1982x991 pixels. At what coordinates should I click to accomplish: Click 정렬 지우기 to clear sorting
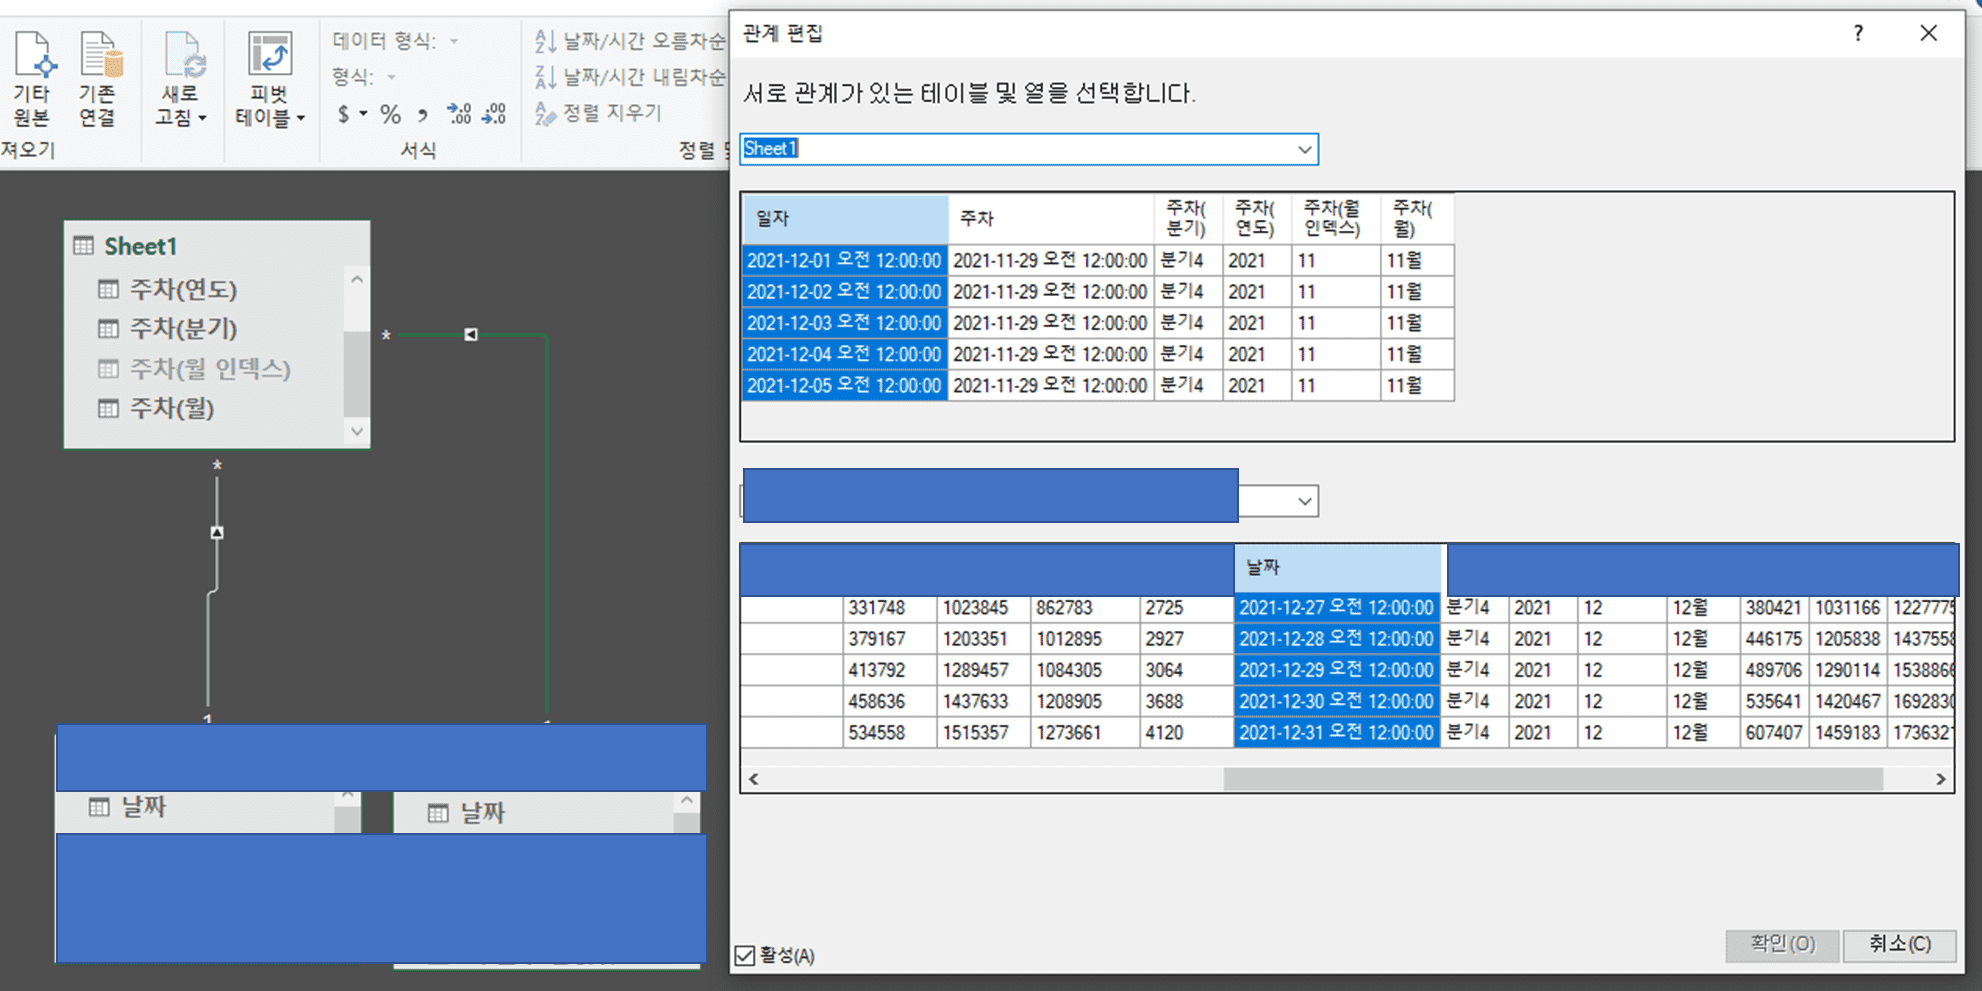pos(599,113)
